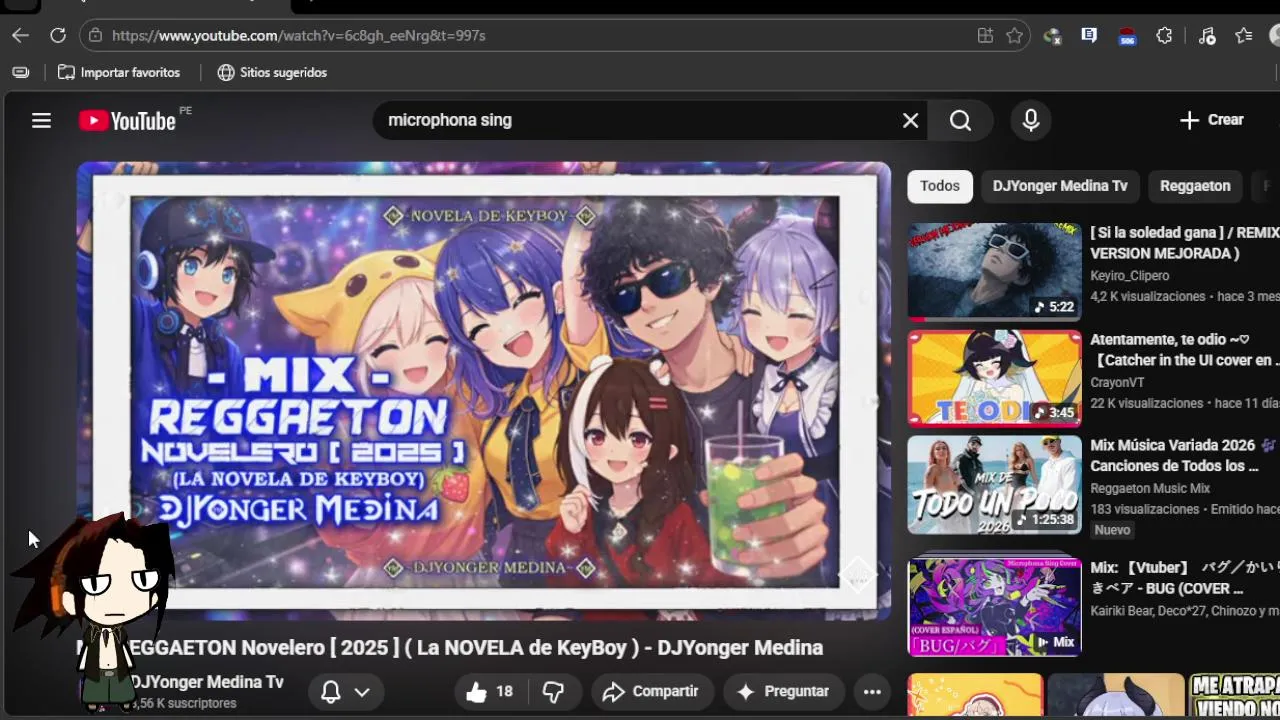The height and width of the screenshot is (720, 1280).
Task: Click 'Kairiki Bear, Deco*27, Chinozo' text
Action: click(1185, 611)
